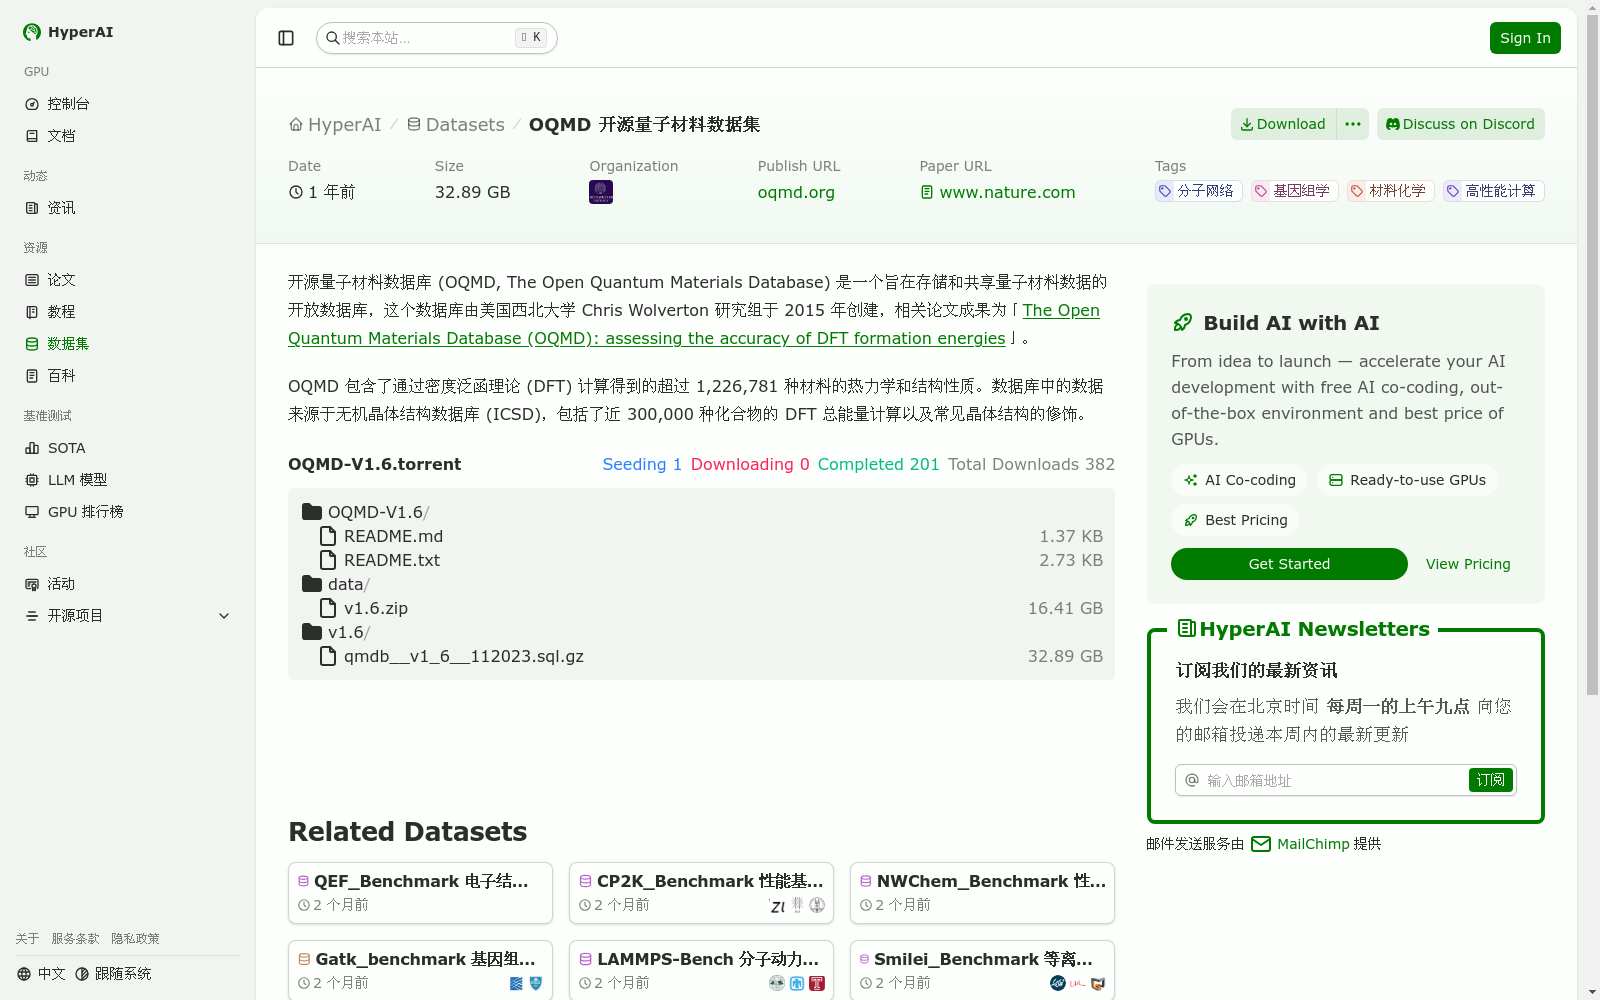Open the oqmd.org publish link

pyautogui.click(x=796, y=192)
